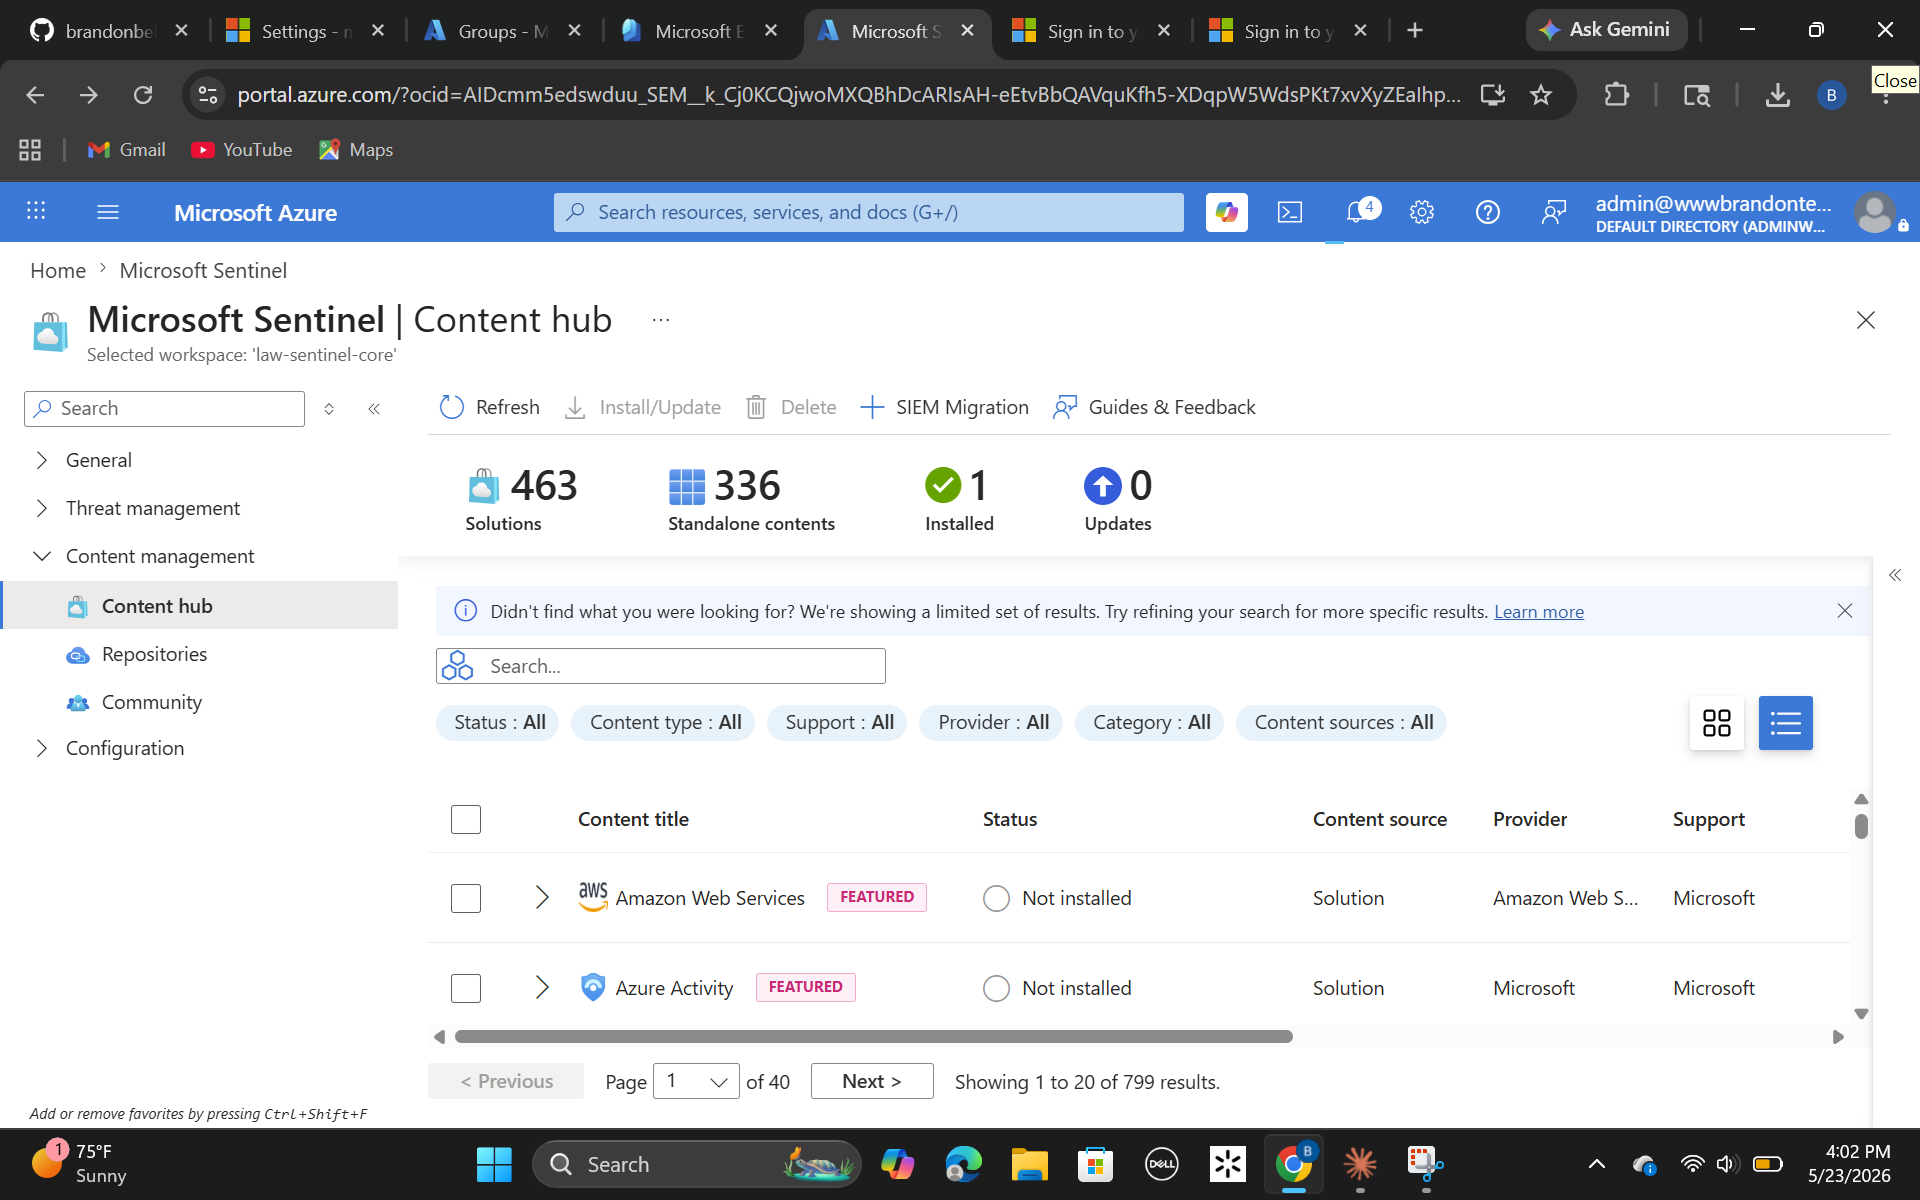Launch the Copilot icon in Azure header
The width and height of the screenshot is (1920, 1200).
1226,212
